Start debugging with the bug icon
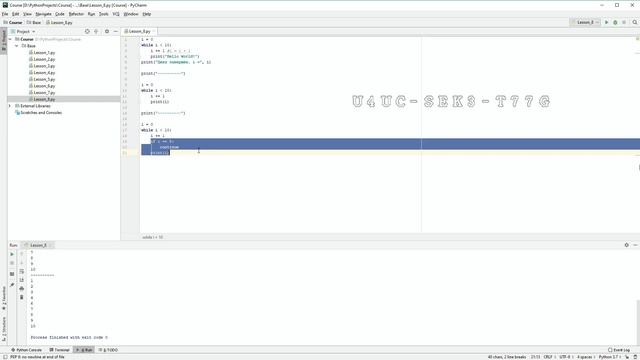The height and width of the screenshot is (360, 640). [x=615, y=22]
